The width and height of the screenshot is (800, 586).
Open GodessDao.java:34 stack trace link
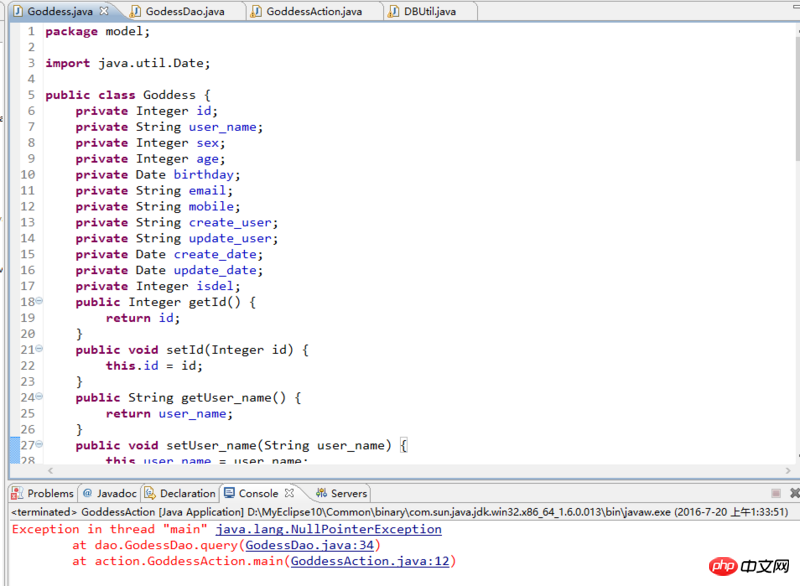click(x=309, y=545)
